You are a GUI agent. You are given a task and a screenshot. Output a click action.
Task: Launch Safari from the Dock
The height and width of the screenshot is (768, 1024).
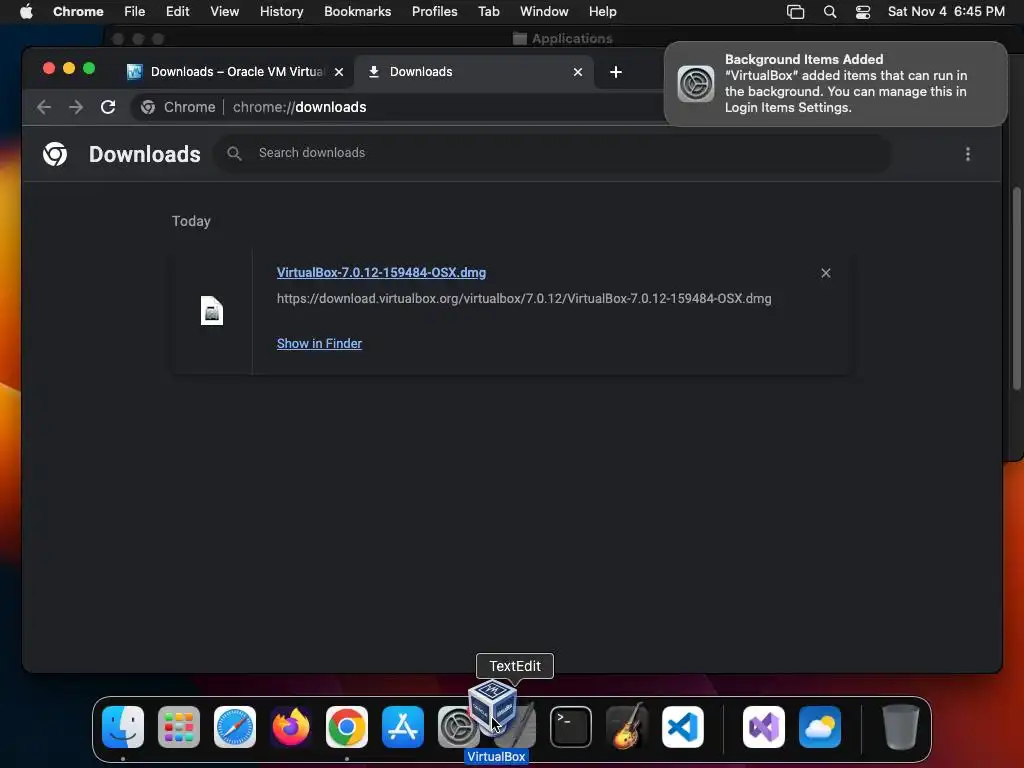pos(235,727)
